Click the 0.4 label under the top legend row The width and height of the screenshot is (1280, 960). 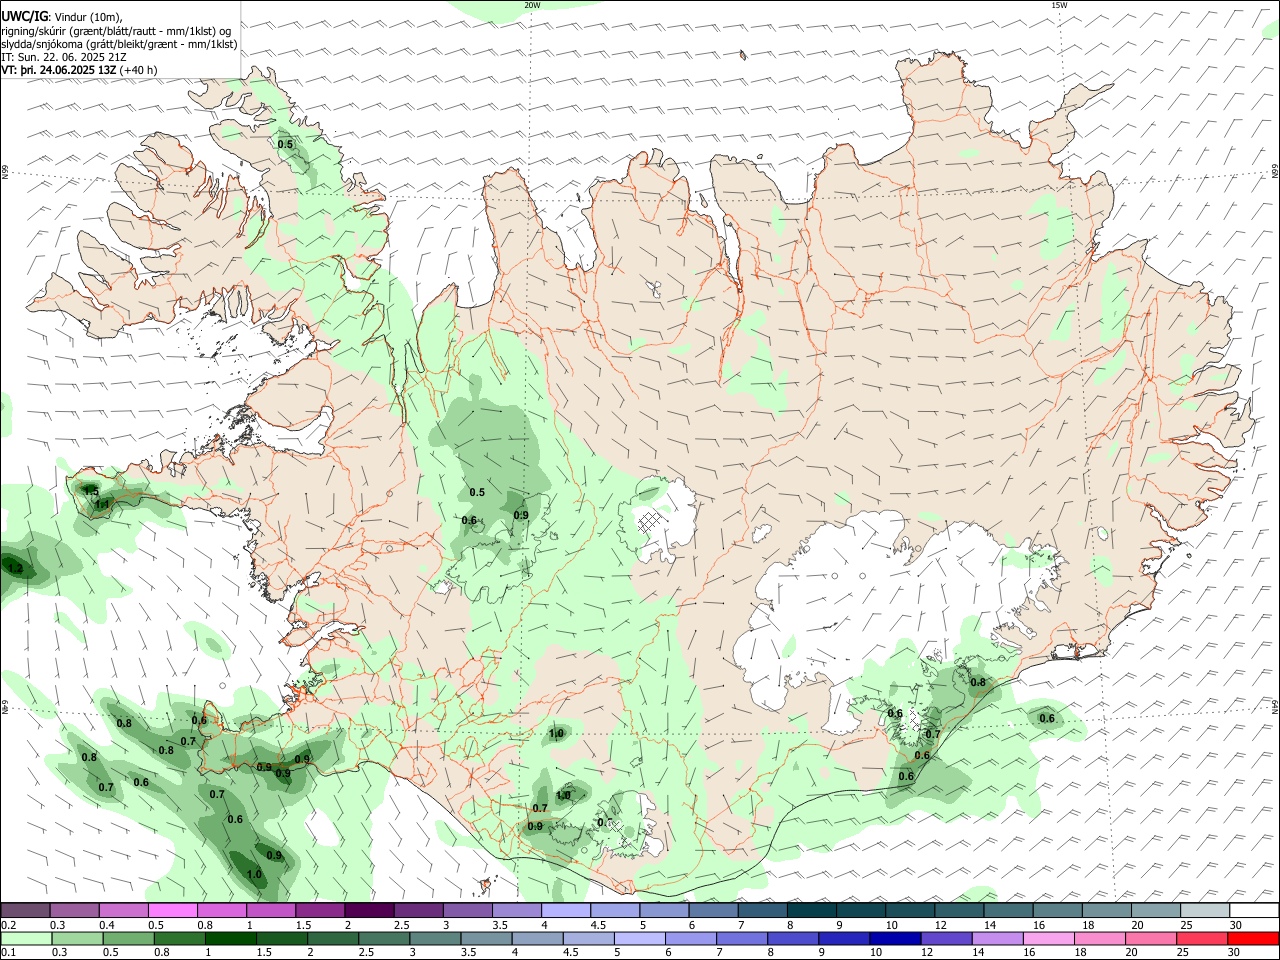pos(107,925)
